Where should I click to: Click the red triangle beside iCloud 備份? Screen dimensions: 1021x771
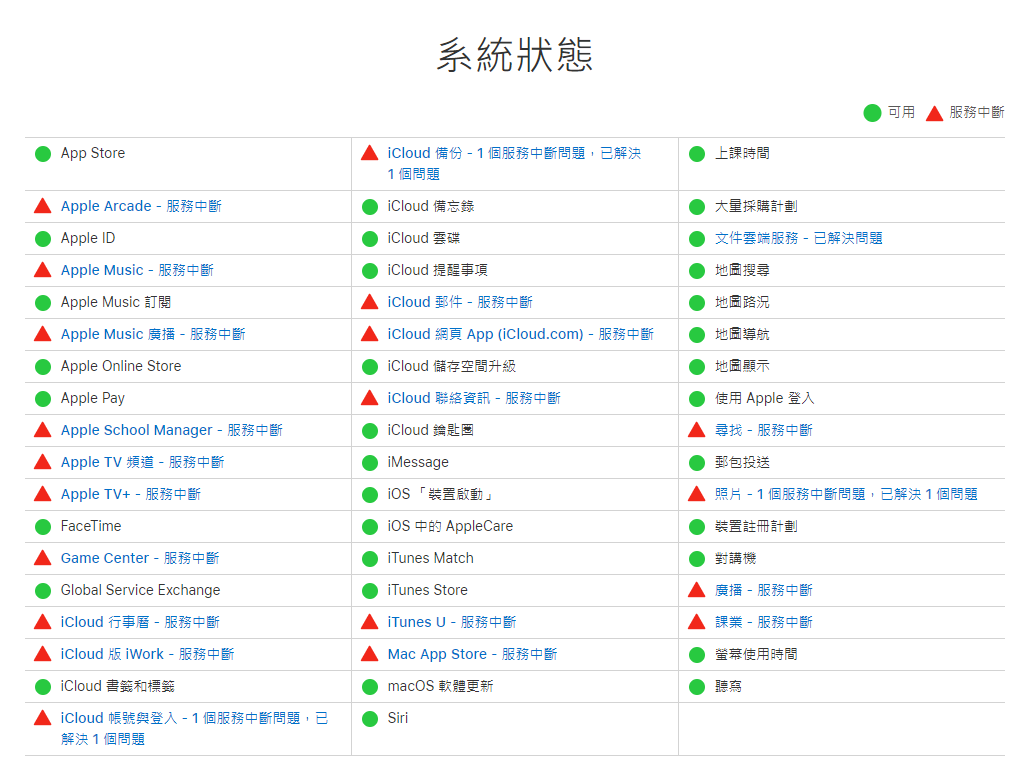[369, 153]
